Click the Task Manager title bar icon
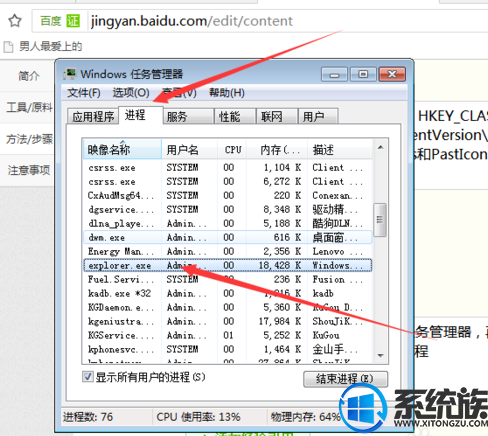The width and height of the screenshot is (488, 436). point(70,74)
